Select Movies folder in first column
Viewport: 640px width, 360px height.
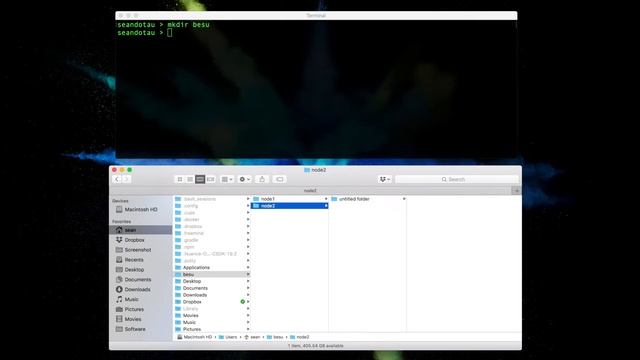[212, 316]
